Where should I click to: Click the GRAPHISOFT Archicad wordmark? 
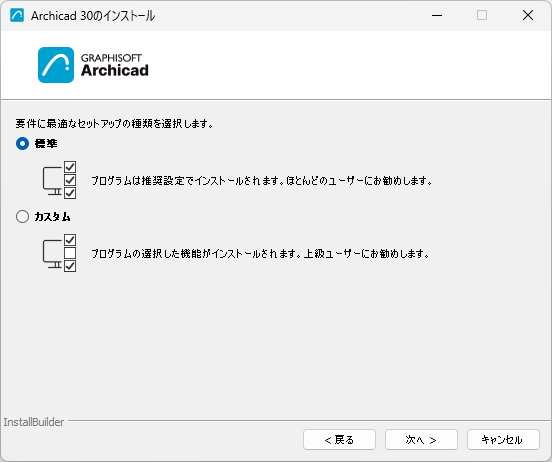pyautogui.click(x=115, y=65)
